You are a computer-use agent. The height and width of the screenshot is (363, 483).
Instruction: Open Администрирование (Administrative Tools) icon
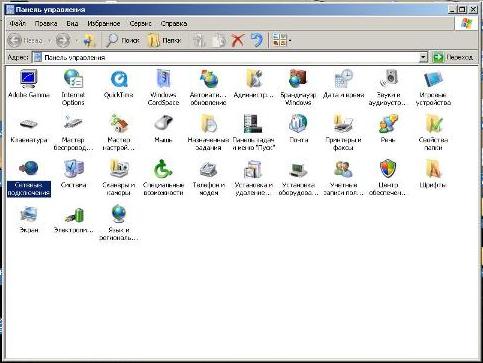pyautogui.click(x=254, y=79)
